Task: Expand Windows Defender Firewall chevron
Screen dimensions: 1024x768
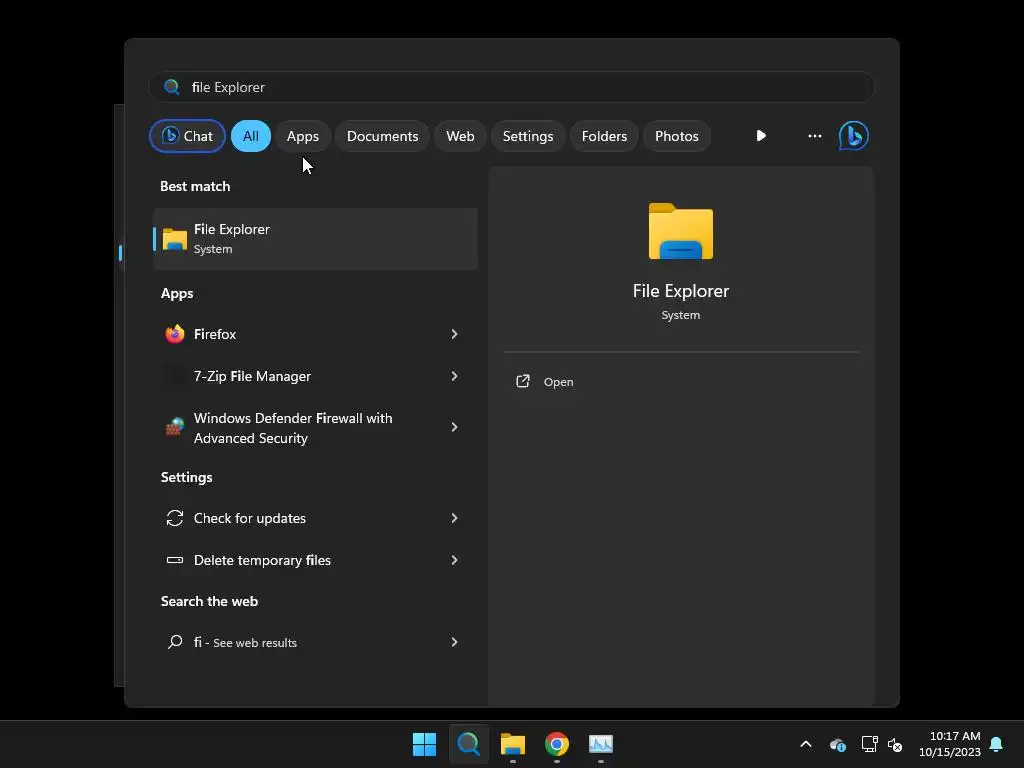Action: [455, 427]
